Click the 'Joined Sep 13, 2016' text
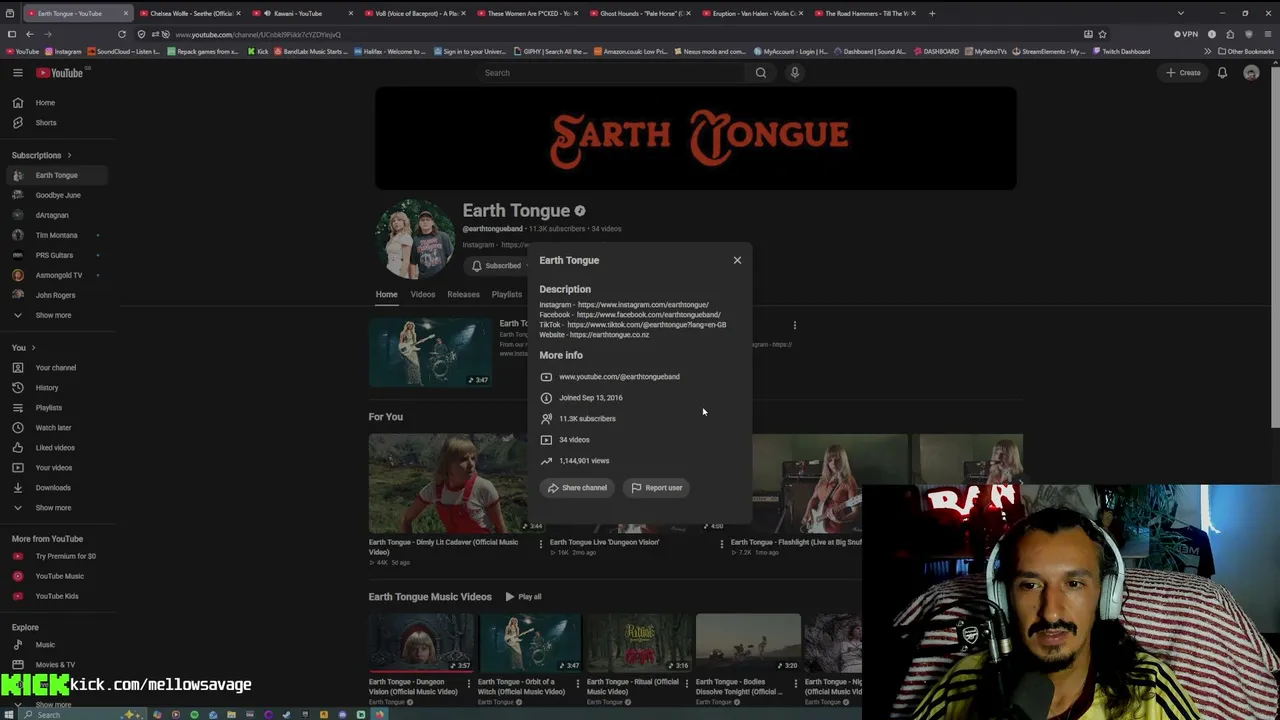The height and width of the screenshot is (720, 1280). [590, 398]
